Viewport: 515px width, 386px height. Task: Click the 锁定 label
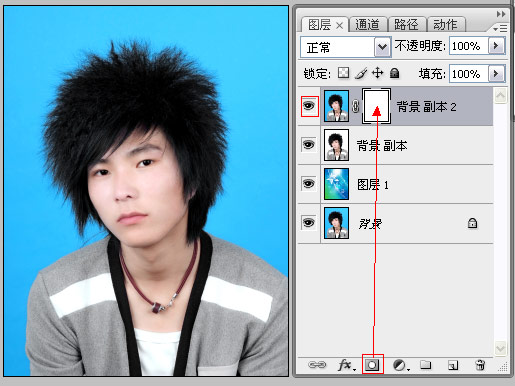[x=317, y=73]
